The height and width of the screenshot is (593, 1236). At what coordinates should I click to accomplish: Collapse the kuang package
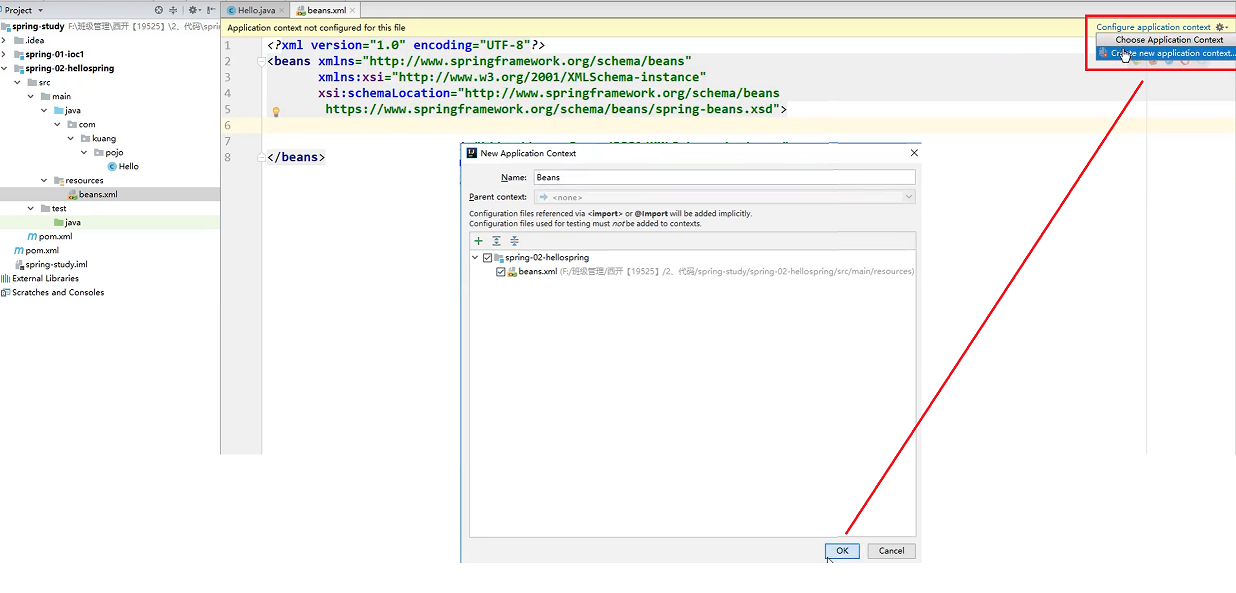point(71,138)
